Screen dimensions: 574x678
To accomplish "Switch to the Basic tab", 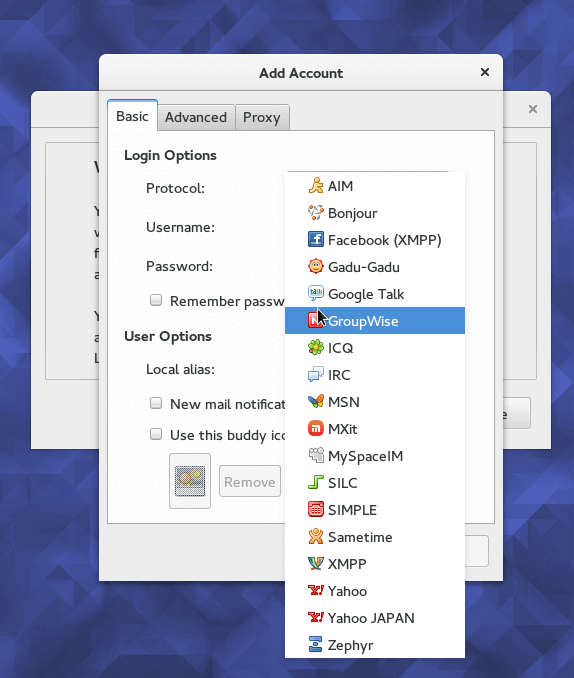I will click(132, 116).
